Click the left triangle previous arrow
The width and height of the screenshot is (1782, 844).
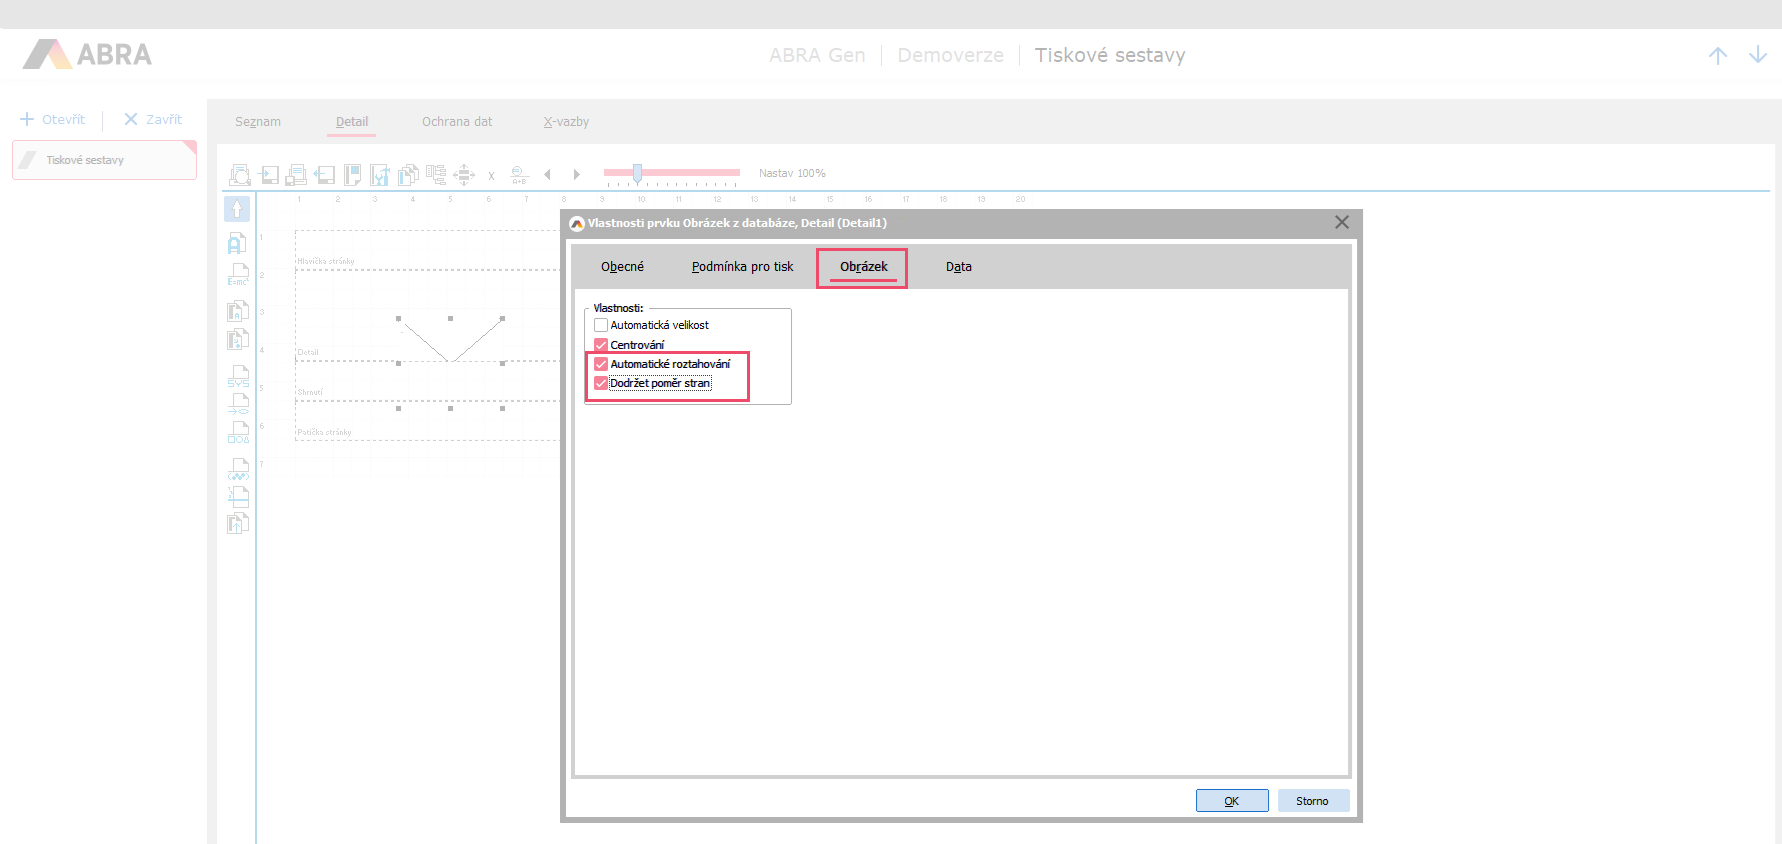tap(547, 174)
